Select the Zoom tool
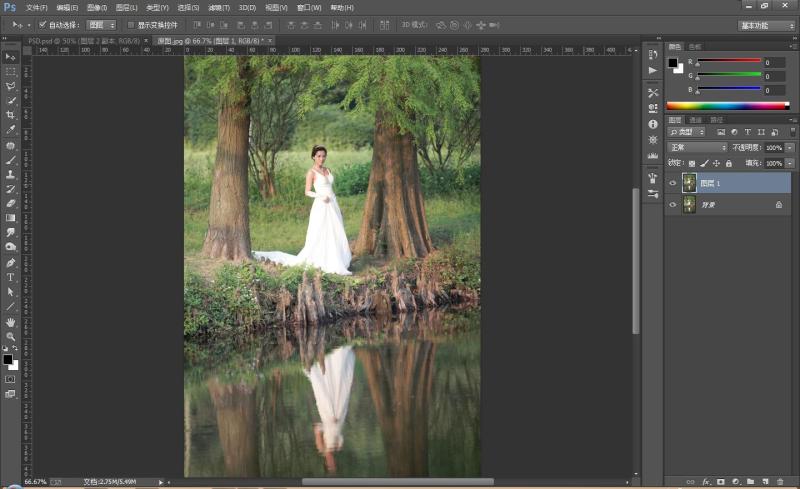The height and width of the screenshot is (489, 800). coord(10,336)
